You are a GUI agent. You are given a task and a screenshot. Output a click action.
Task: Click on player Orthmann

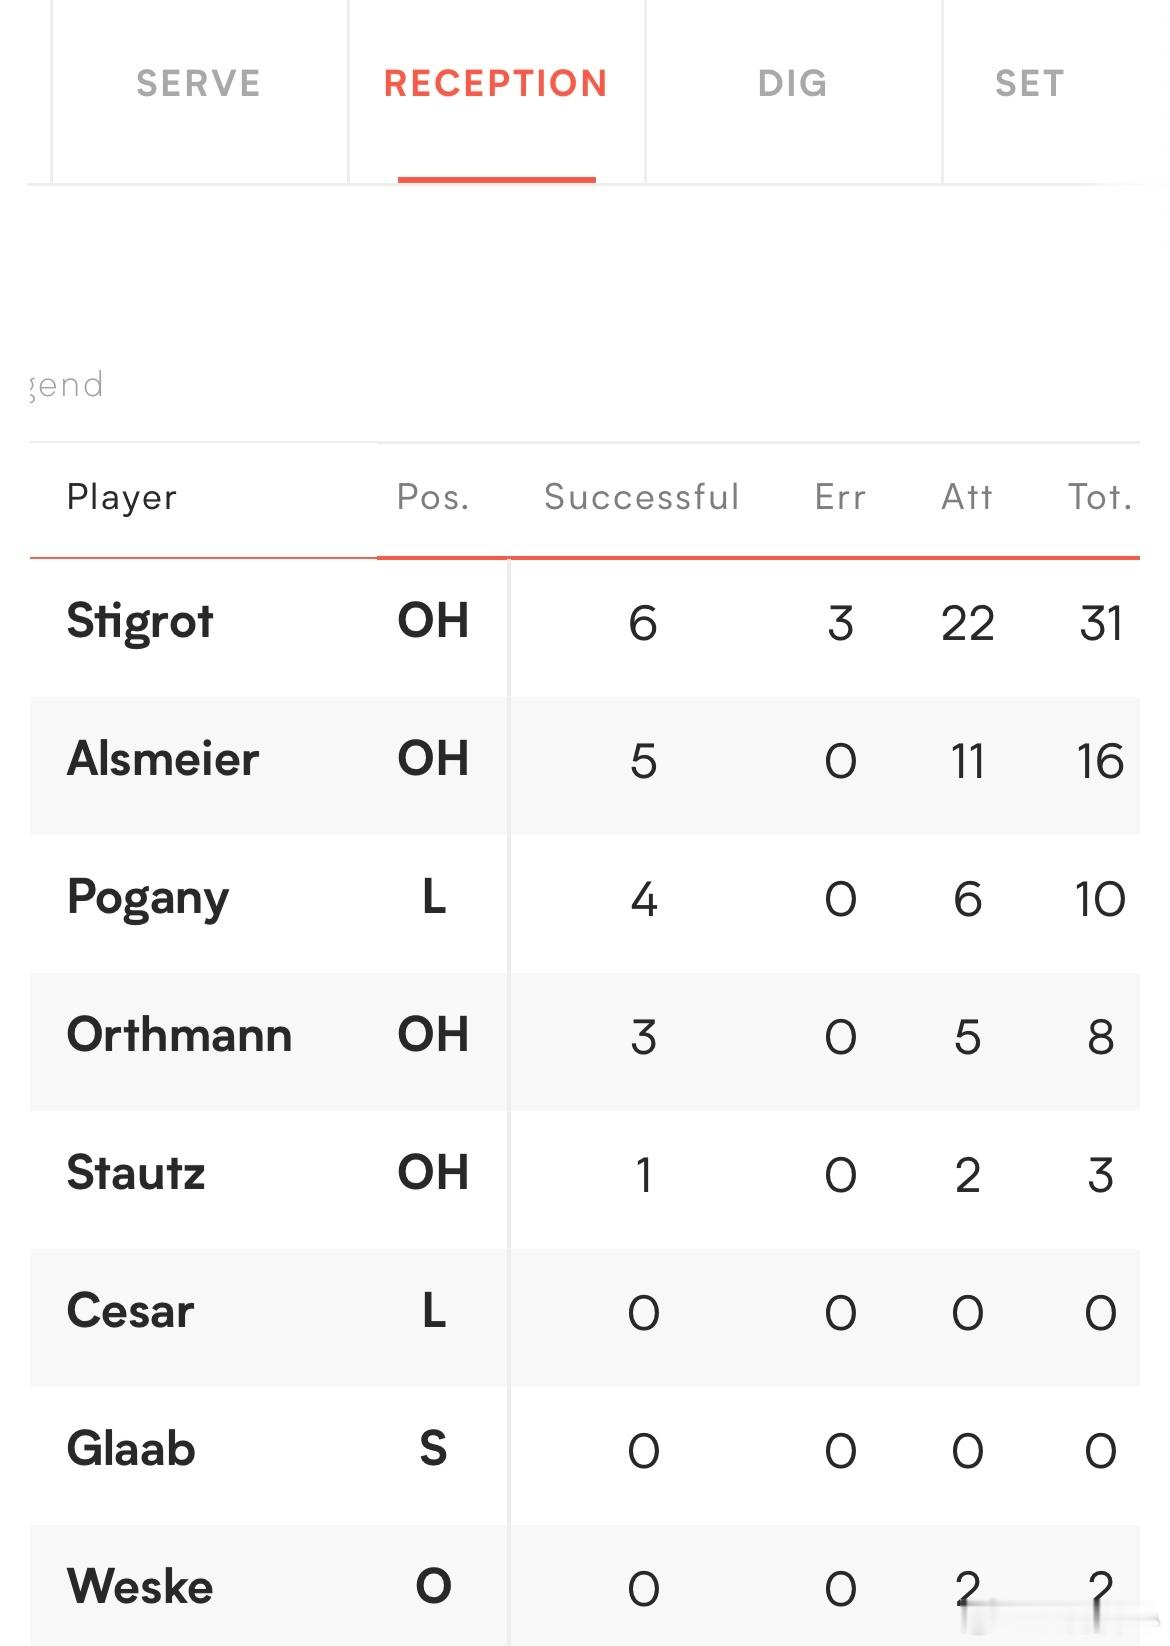(179, 1035)
